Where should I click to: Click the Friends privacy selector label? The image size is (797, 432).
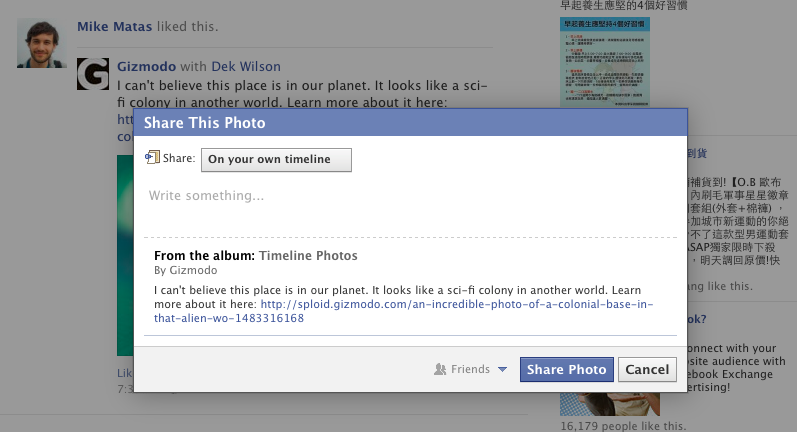(x=470, y=369)
